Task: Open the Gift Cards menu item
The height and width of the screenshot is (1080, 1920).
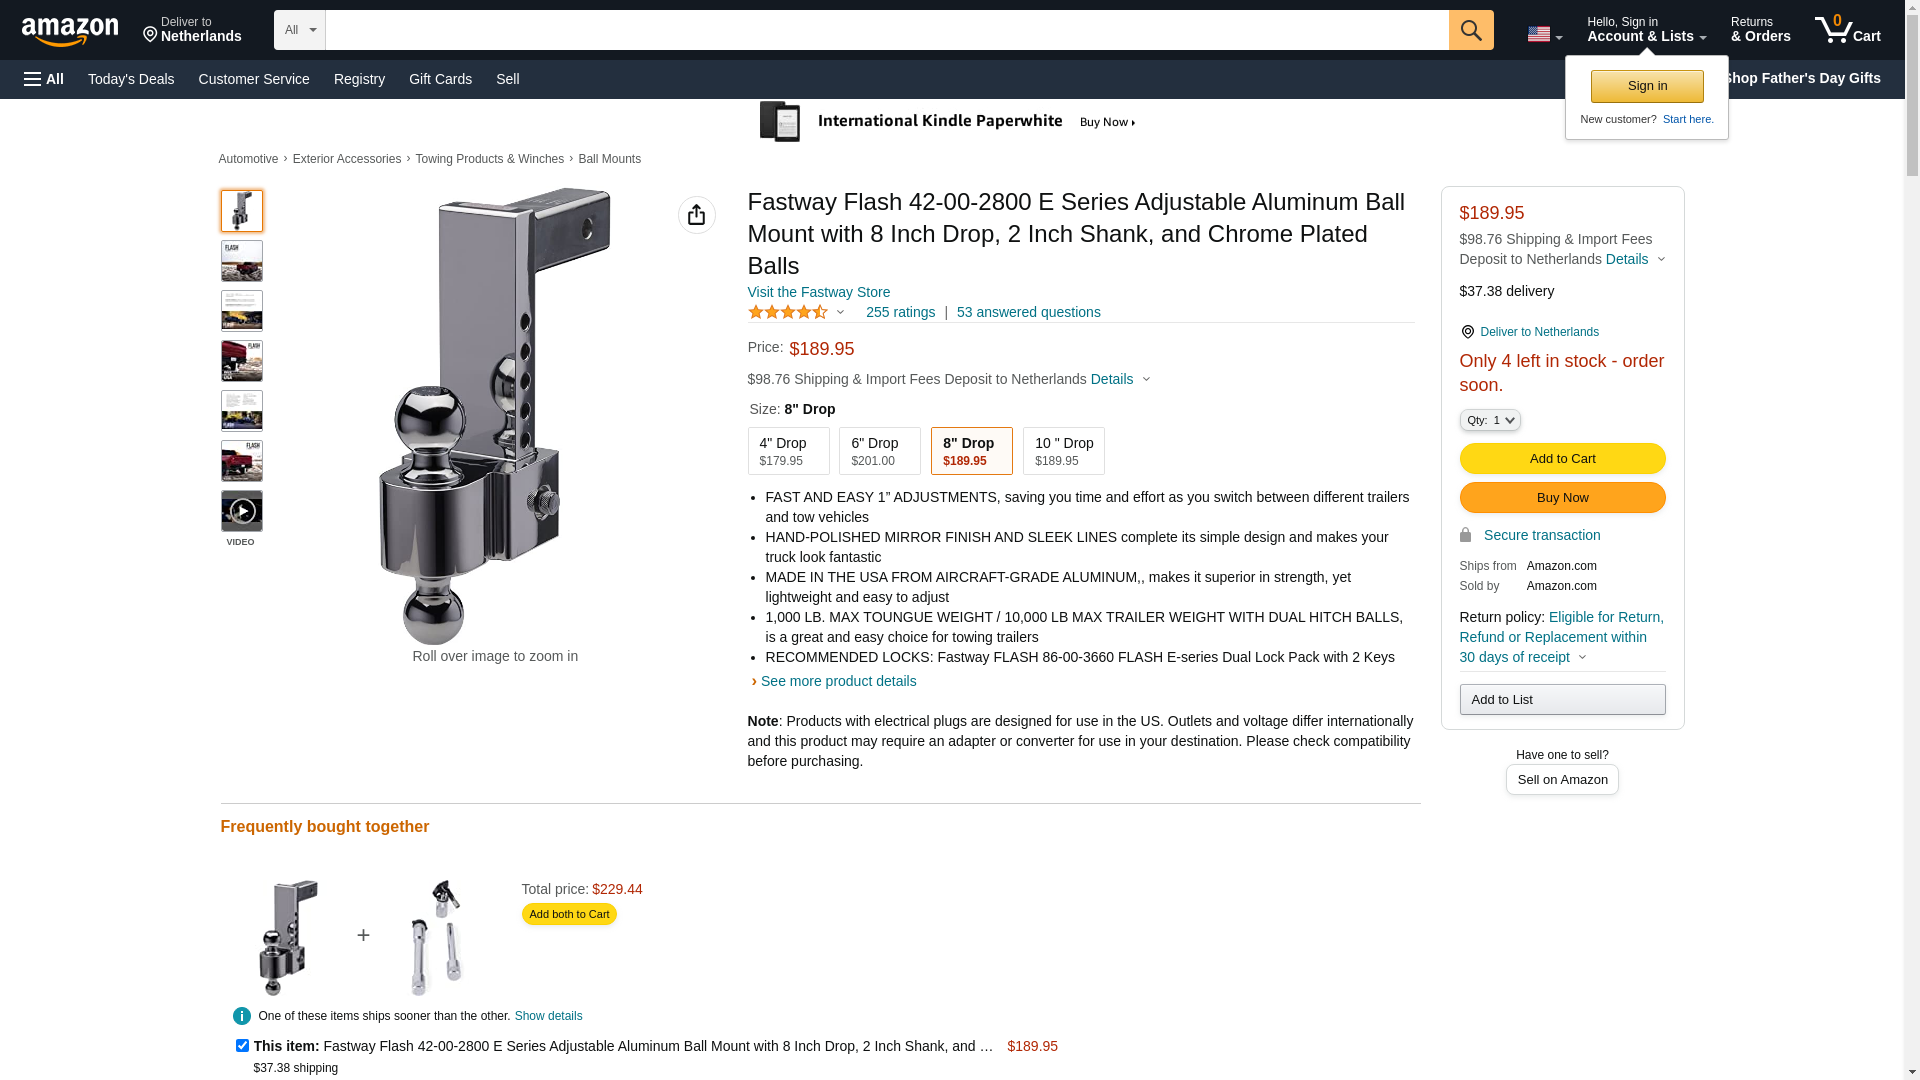Action: pos(440,79)
